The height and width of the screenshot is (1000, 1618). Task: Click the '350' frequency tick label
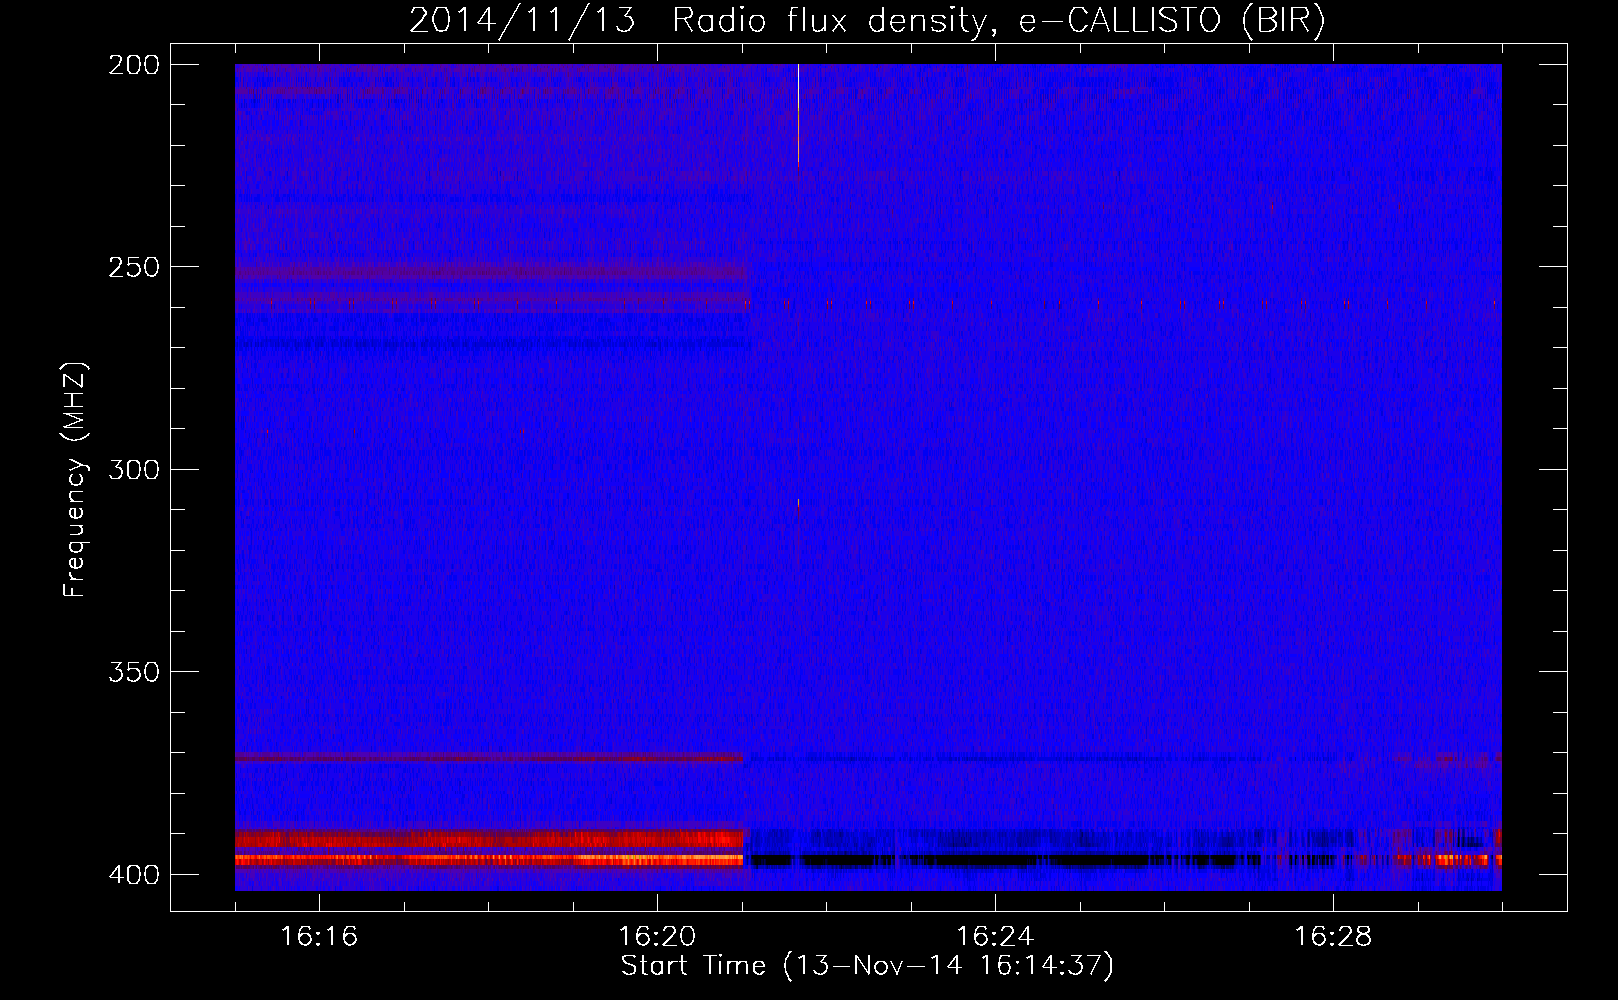[134, 672]
